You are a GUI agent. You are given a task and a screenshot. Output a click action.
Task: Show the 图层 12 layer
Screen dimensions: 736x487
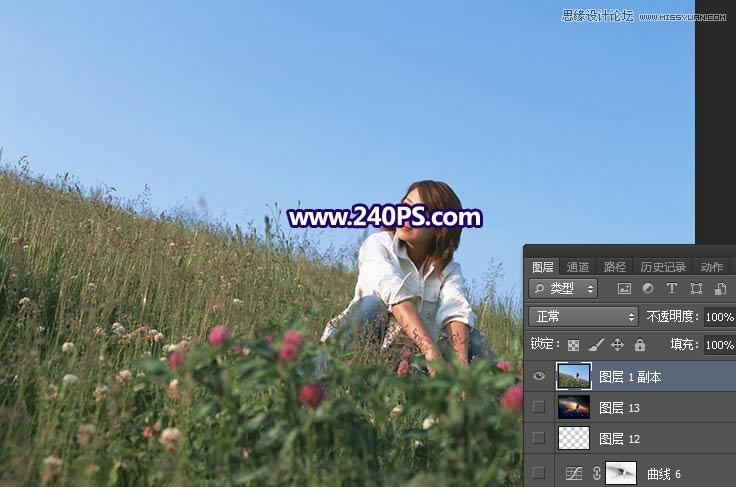[539, 438]
